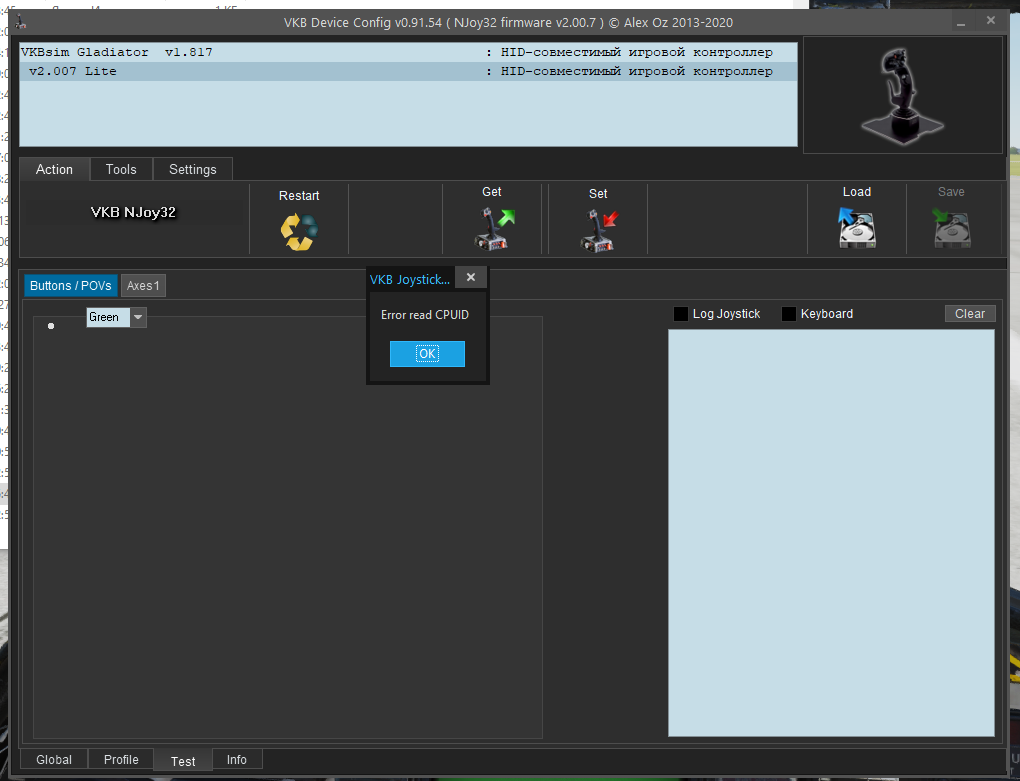This screenshot has width=1020, height=781.
Task: Click inside the joystick log output area
Action: (x=831, y=533)
